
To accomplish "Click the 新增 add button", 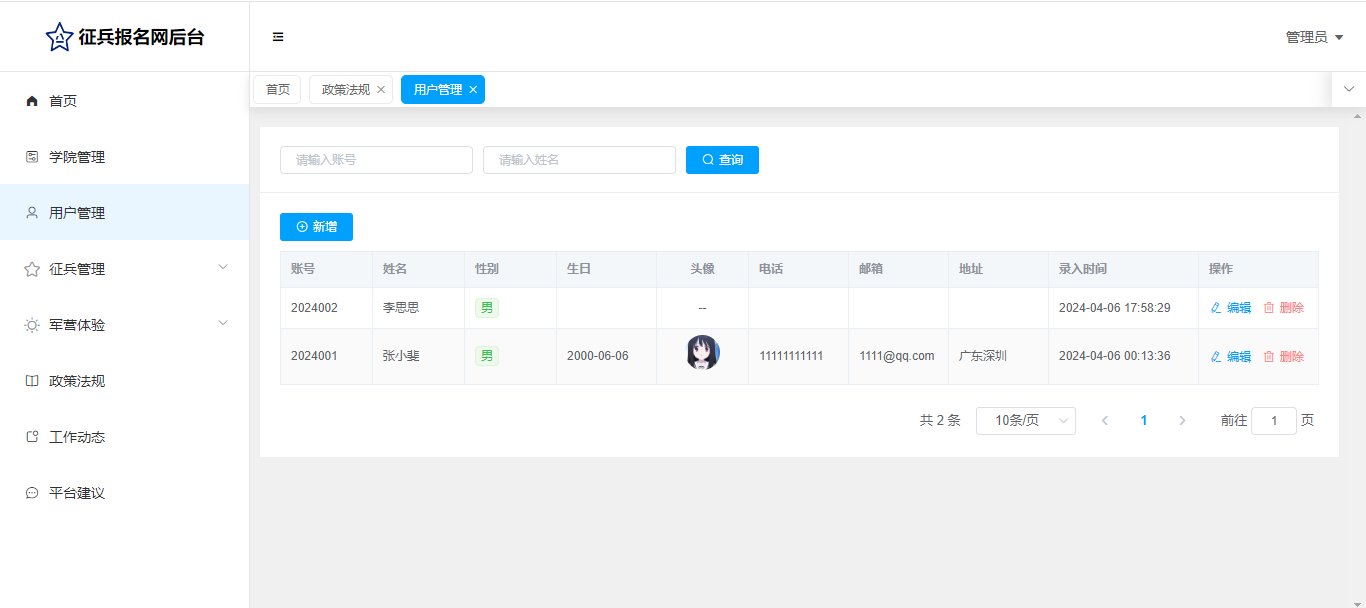I will (x=316, y=227).
